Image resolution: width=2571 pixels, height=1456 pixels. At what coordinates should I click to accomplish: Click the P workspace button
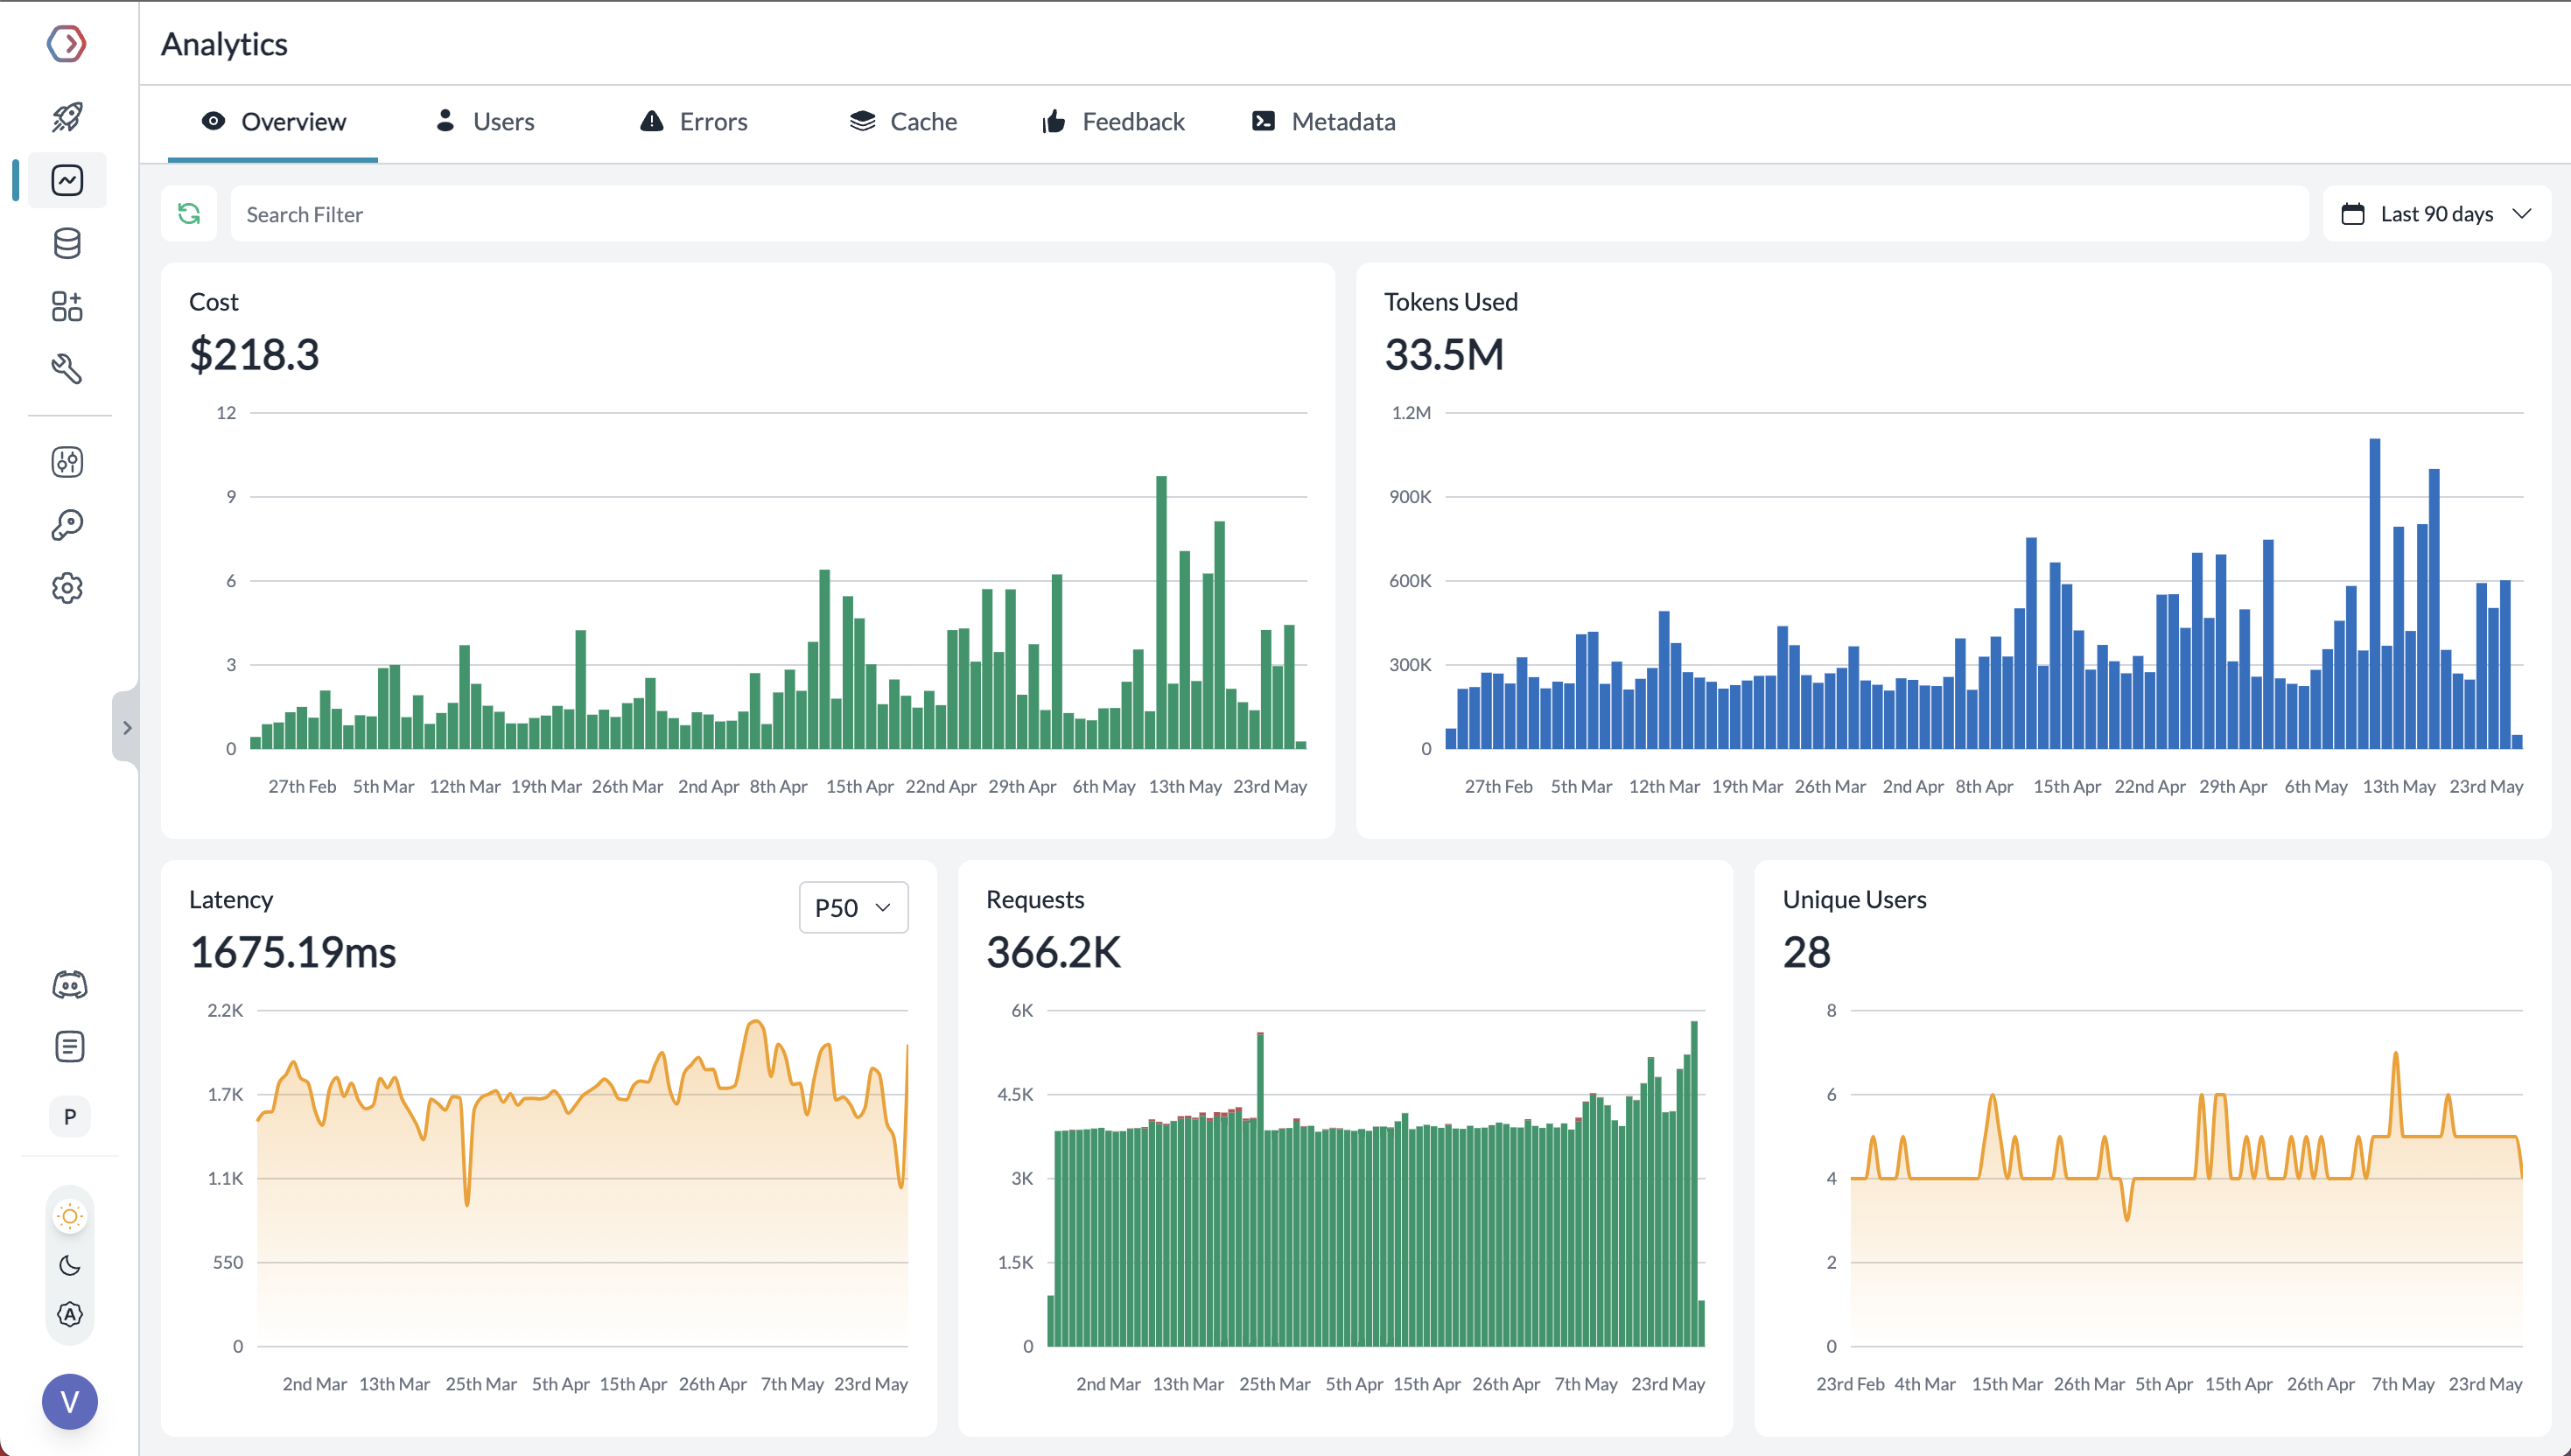69,1117
